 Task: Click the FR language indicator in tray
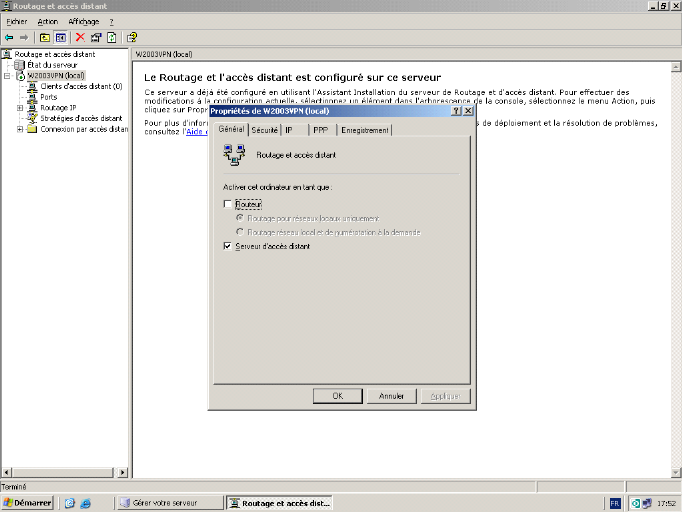(615, 503)
